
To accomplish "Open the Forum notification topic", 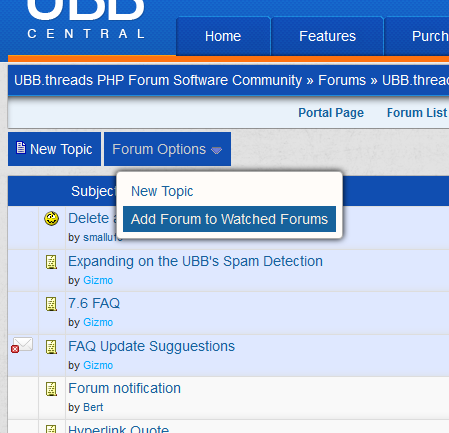I will (x=124, y=388).
